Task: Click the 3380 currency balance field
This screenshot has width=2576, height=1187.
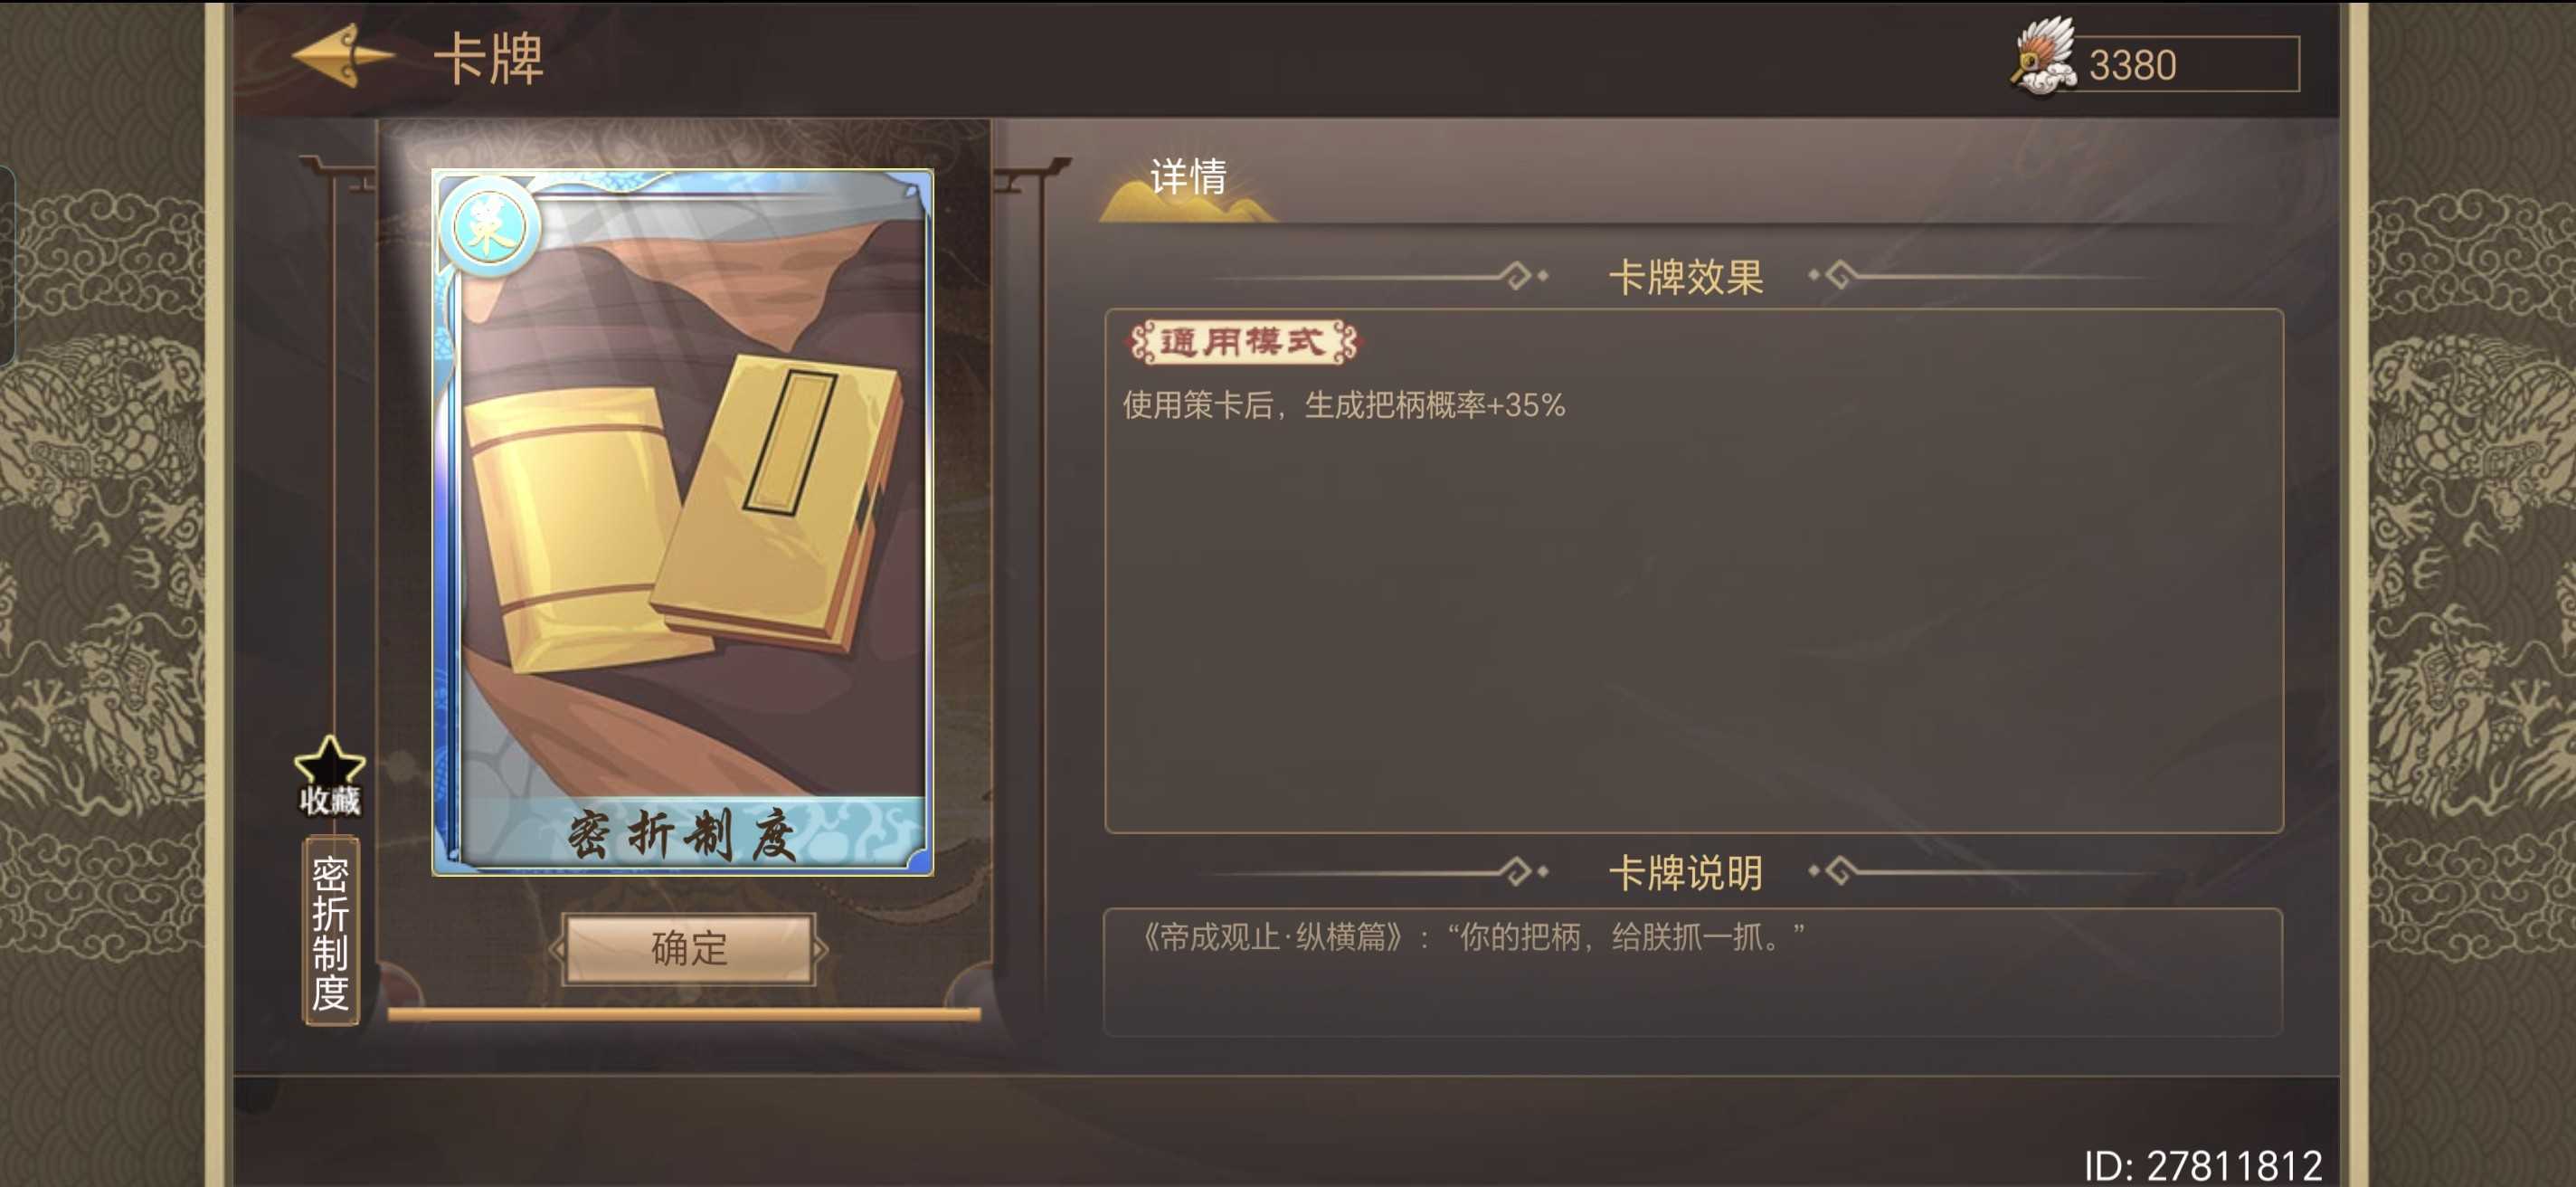Action: 2188,65
